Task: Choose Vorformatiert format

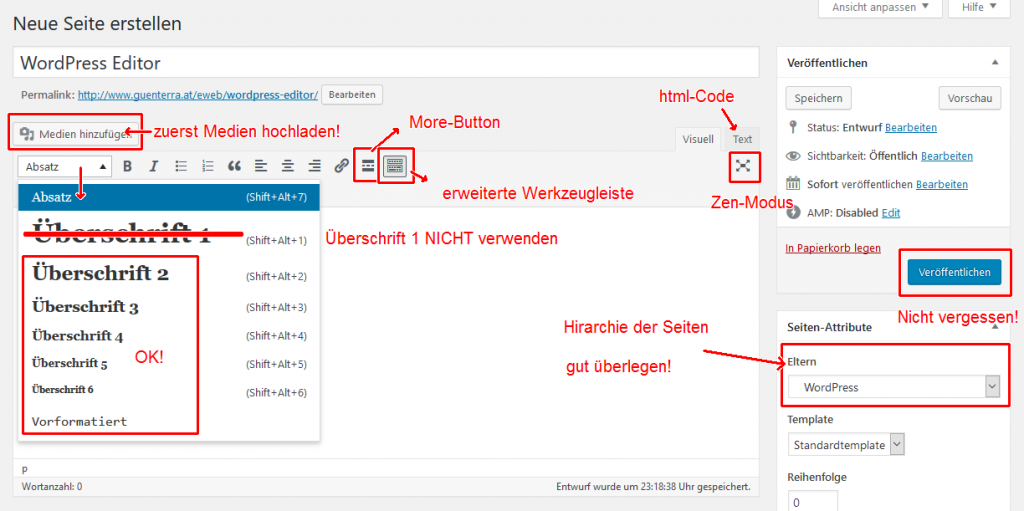Action: (x=168, y=421)
